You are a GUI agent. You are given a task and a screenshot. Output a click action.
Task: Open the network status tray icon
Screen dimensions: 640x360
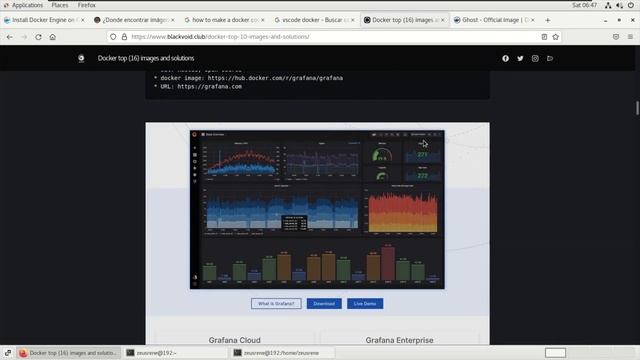tap(608, 5)
